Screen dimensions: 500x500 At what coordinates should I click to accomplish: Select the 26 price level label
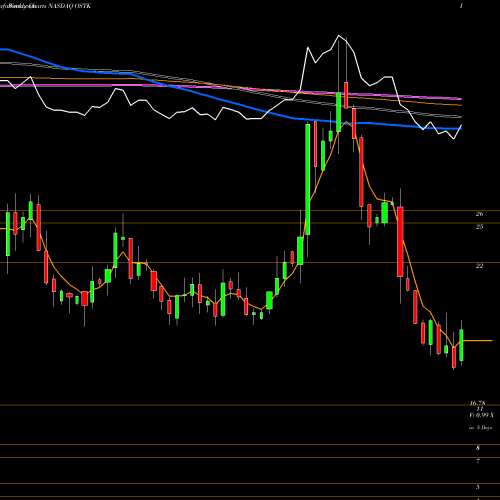pos(479,214)
